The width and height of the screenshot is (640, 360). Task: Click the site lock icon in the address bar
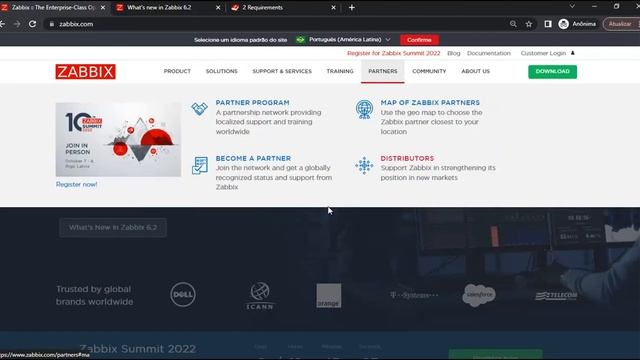tap(51, 24)
